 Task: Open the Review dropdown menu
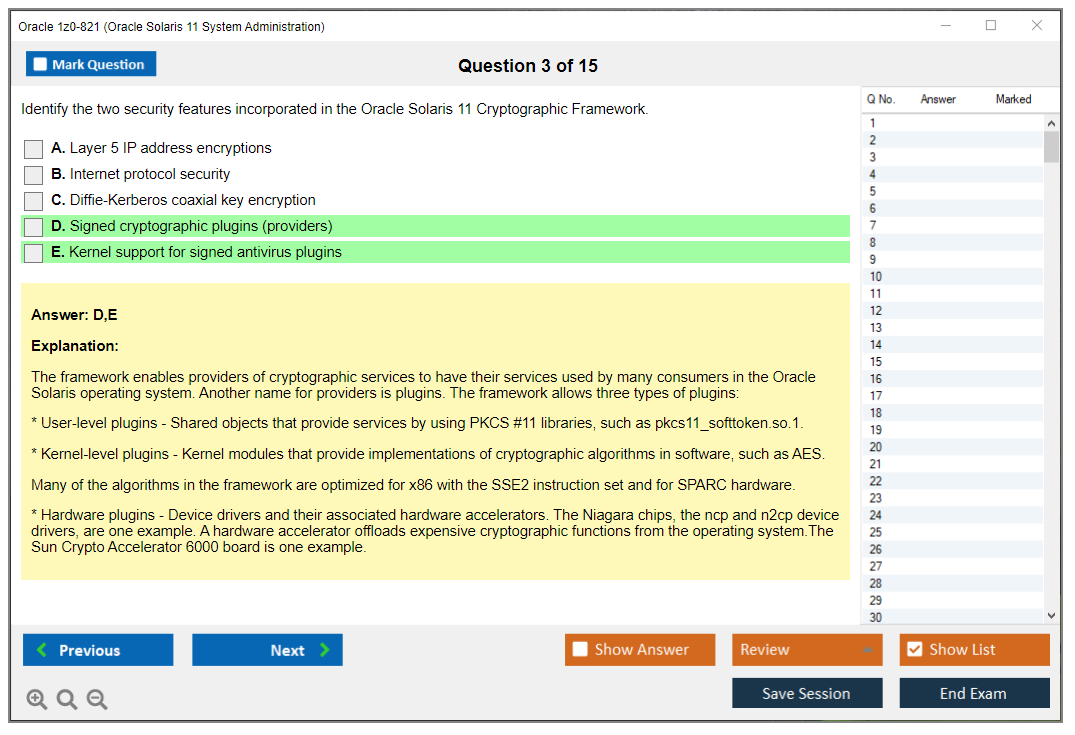(807, 650)
